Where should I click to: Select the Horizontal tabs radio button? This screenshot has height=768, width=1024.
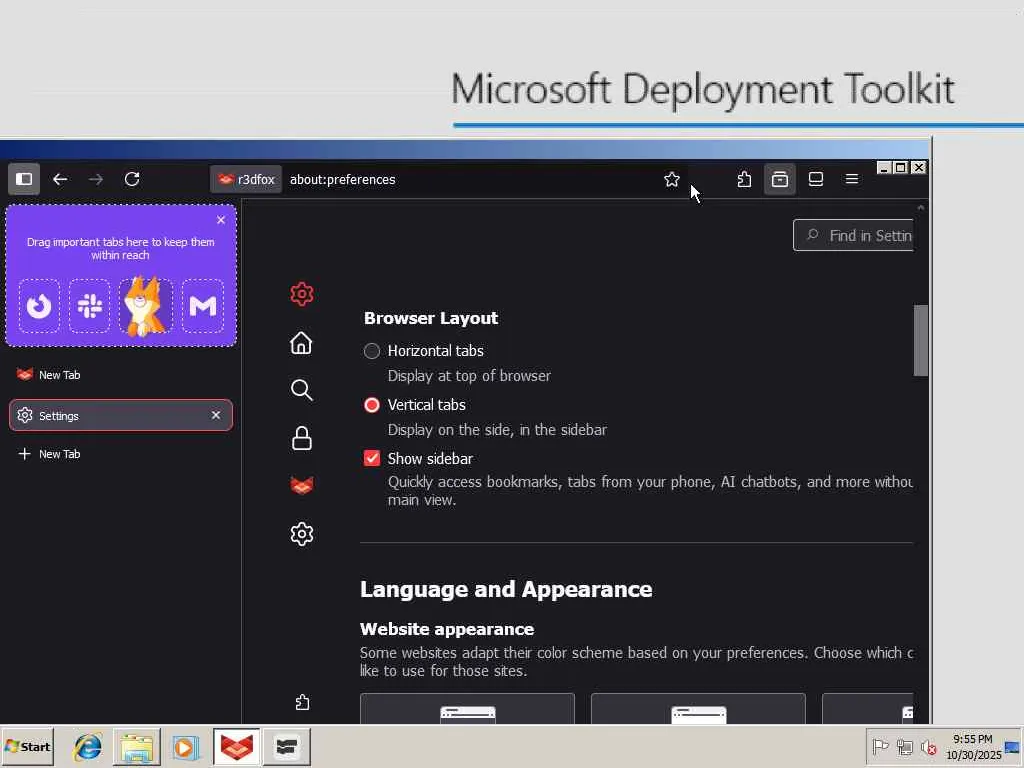pyautogui.click(x=372, y=351)
